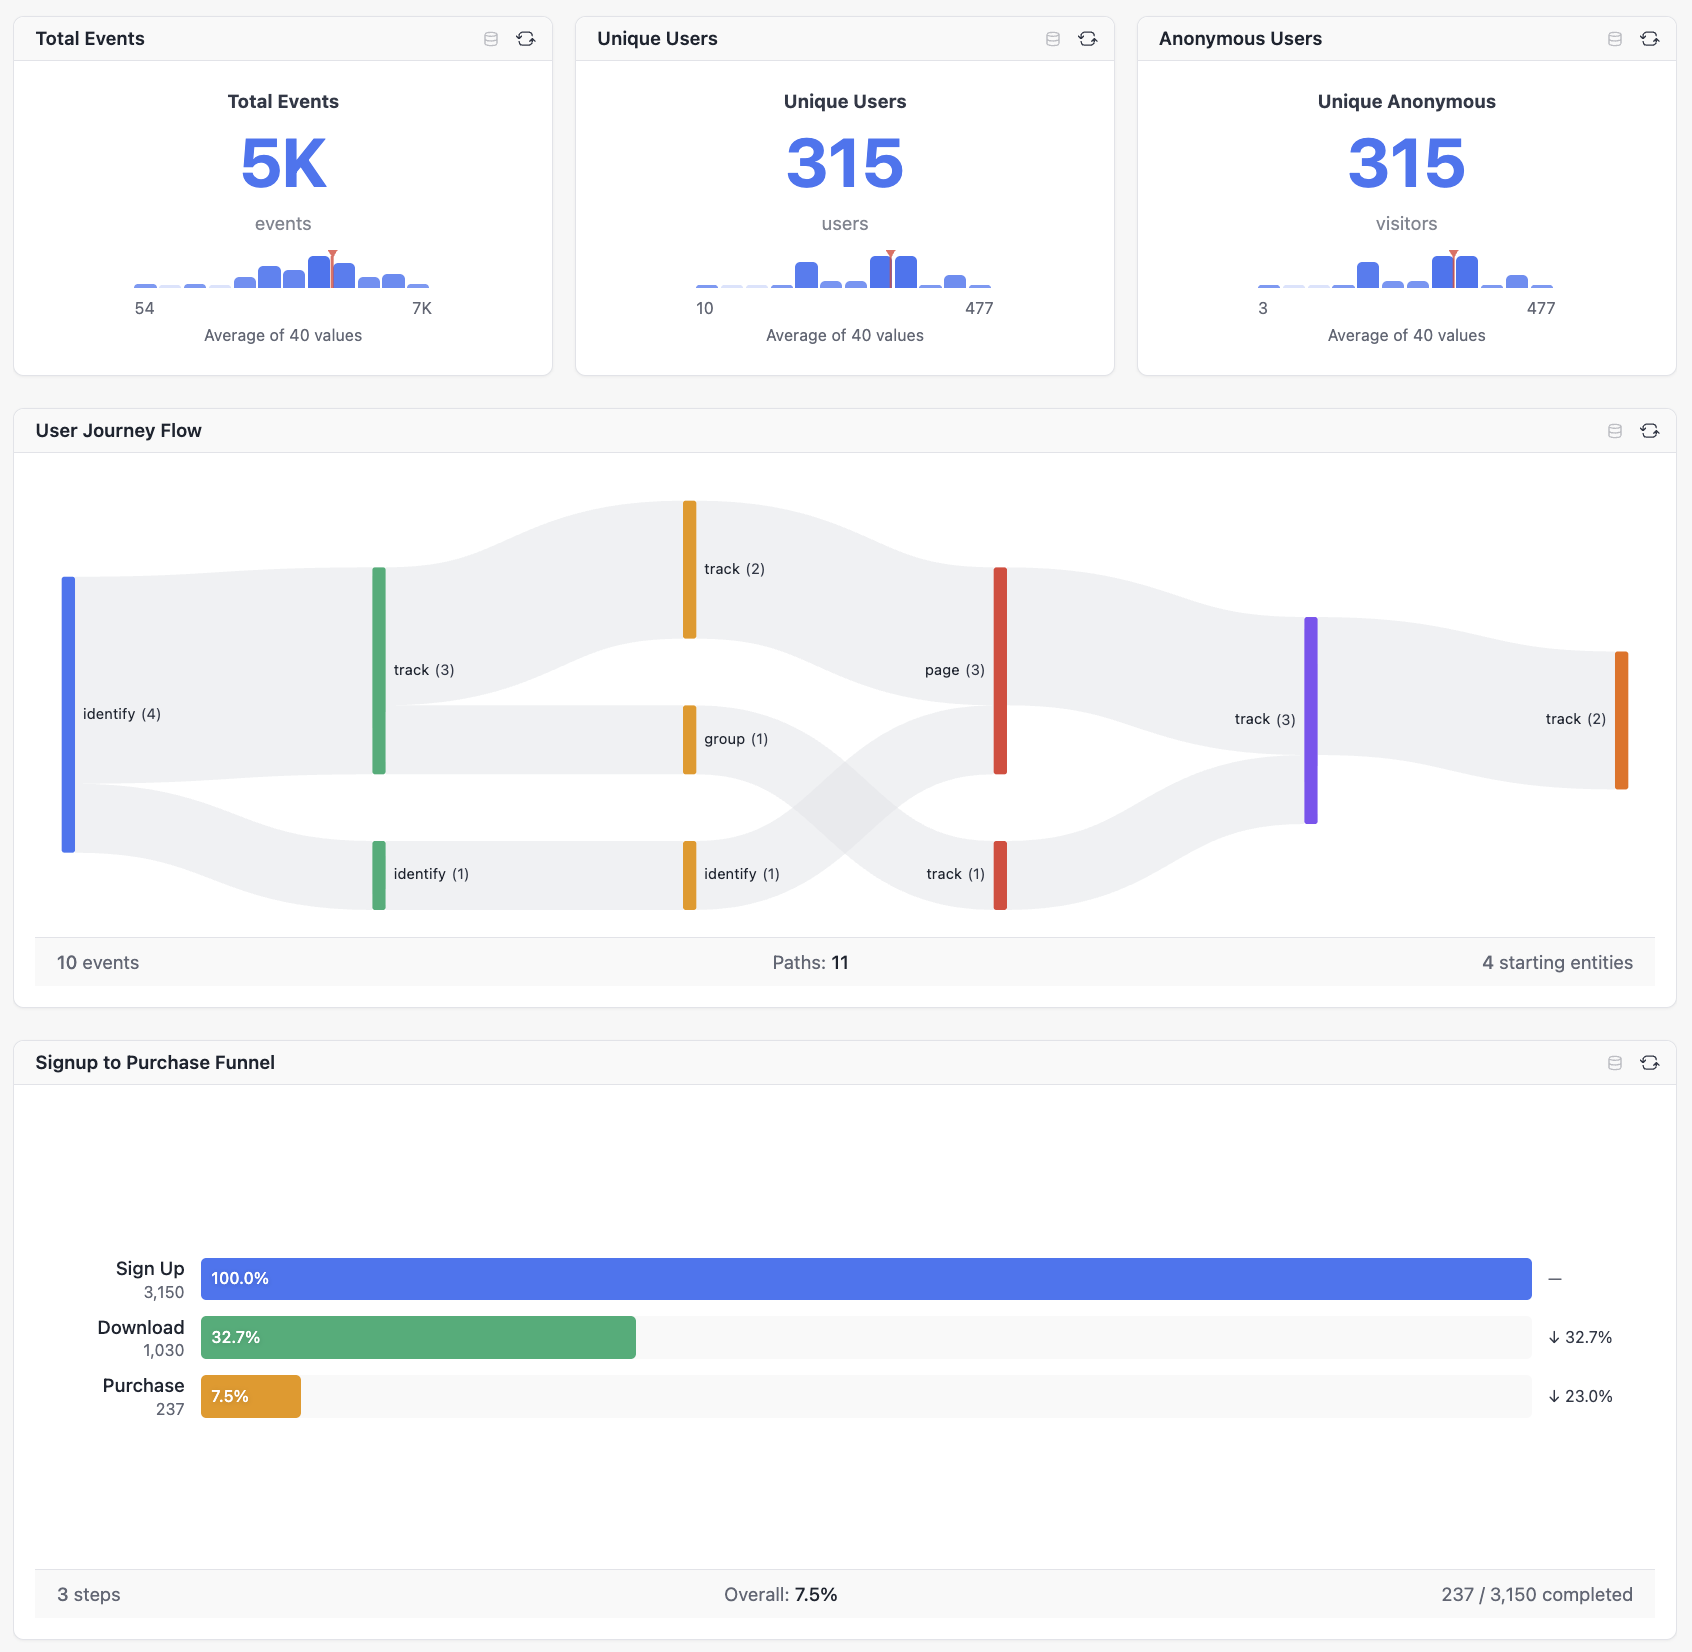Open the database icon on Signup to Purchase Funnel
This screenshot has width=1692, height=1652.
tap(1614, 1062)
